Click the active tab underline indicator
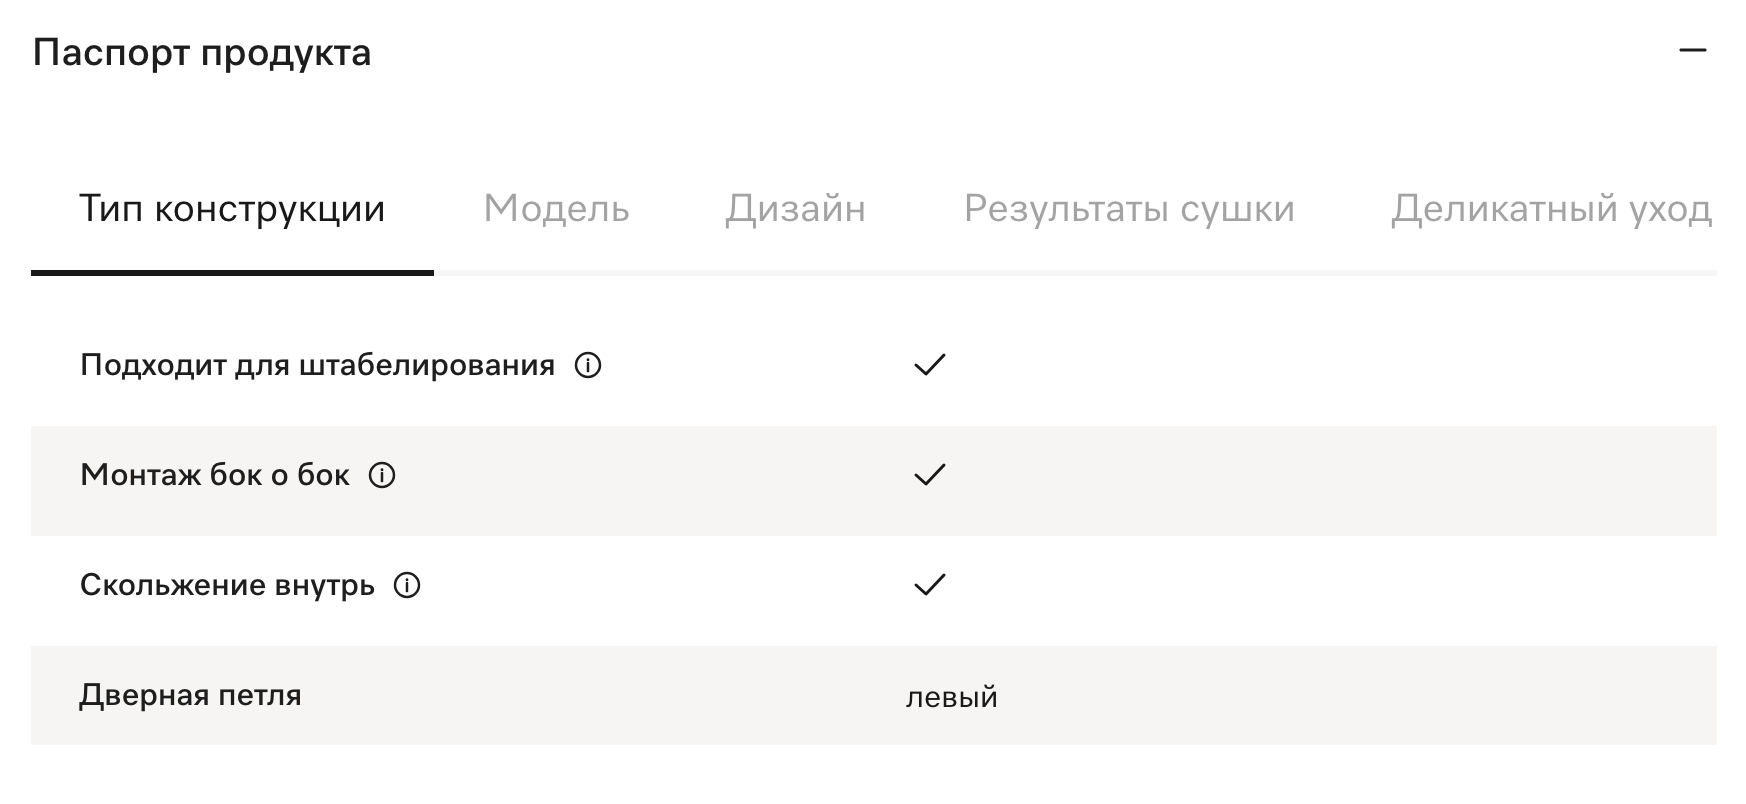Image resolution: width=1746 pixels, height=804 pixels. pyautogui.click(x=232, y=273)
